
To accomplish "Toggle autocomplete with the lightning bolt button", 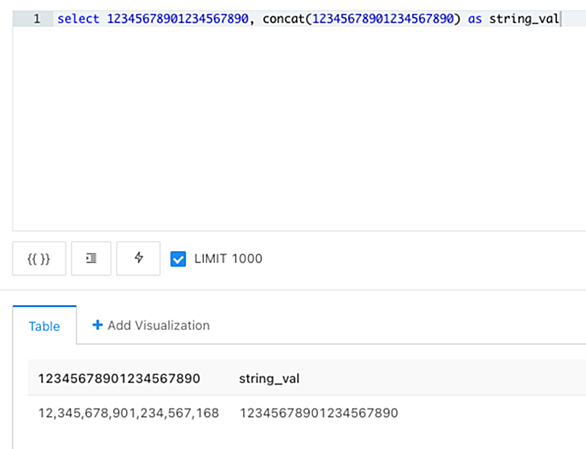I will [138, 258].
